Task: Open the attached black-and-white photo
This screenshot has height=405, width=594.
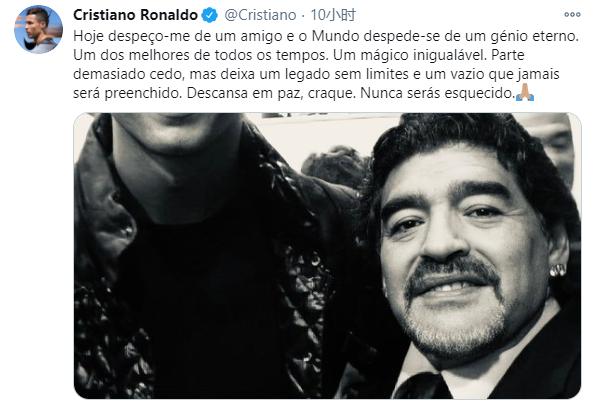Action: [327, 256]
